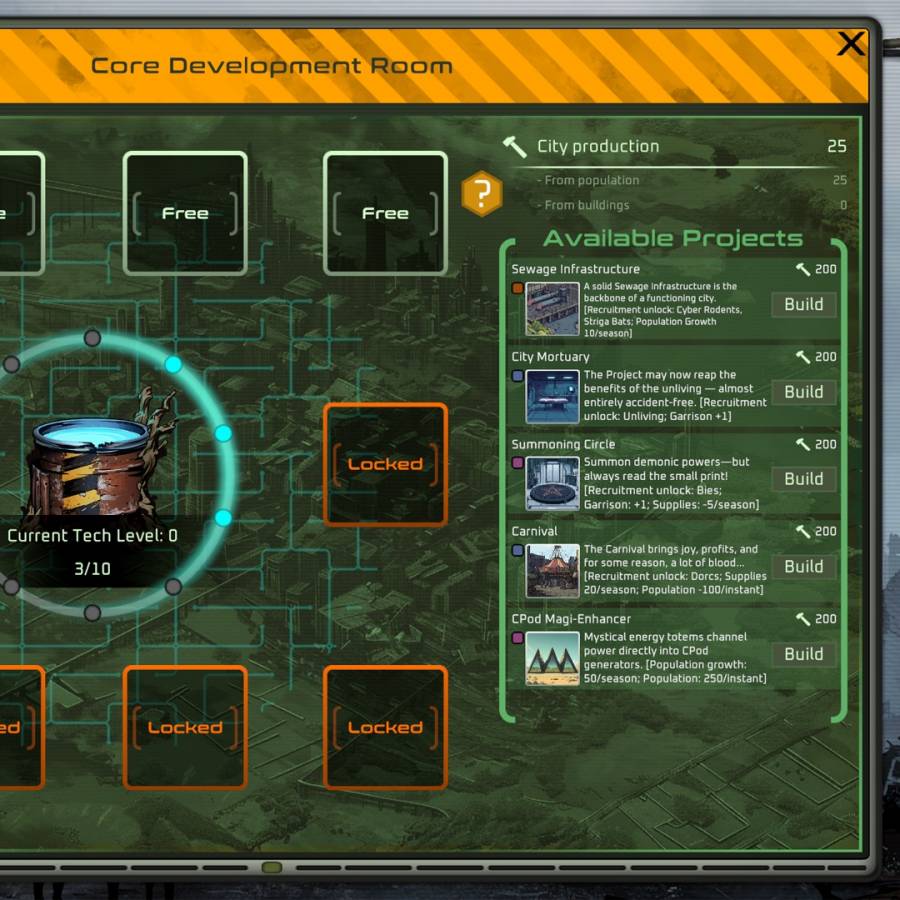Open the City Mortuary thumbnail image

coord(552,397)
